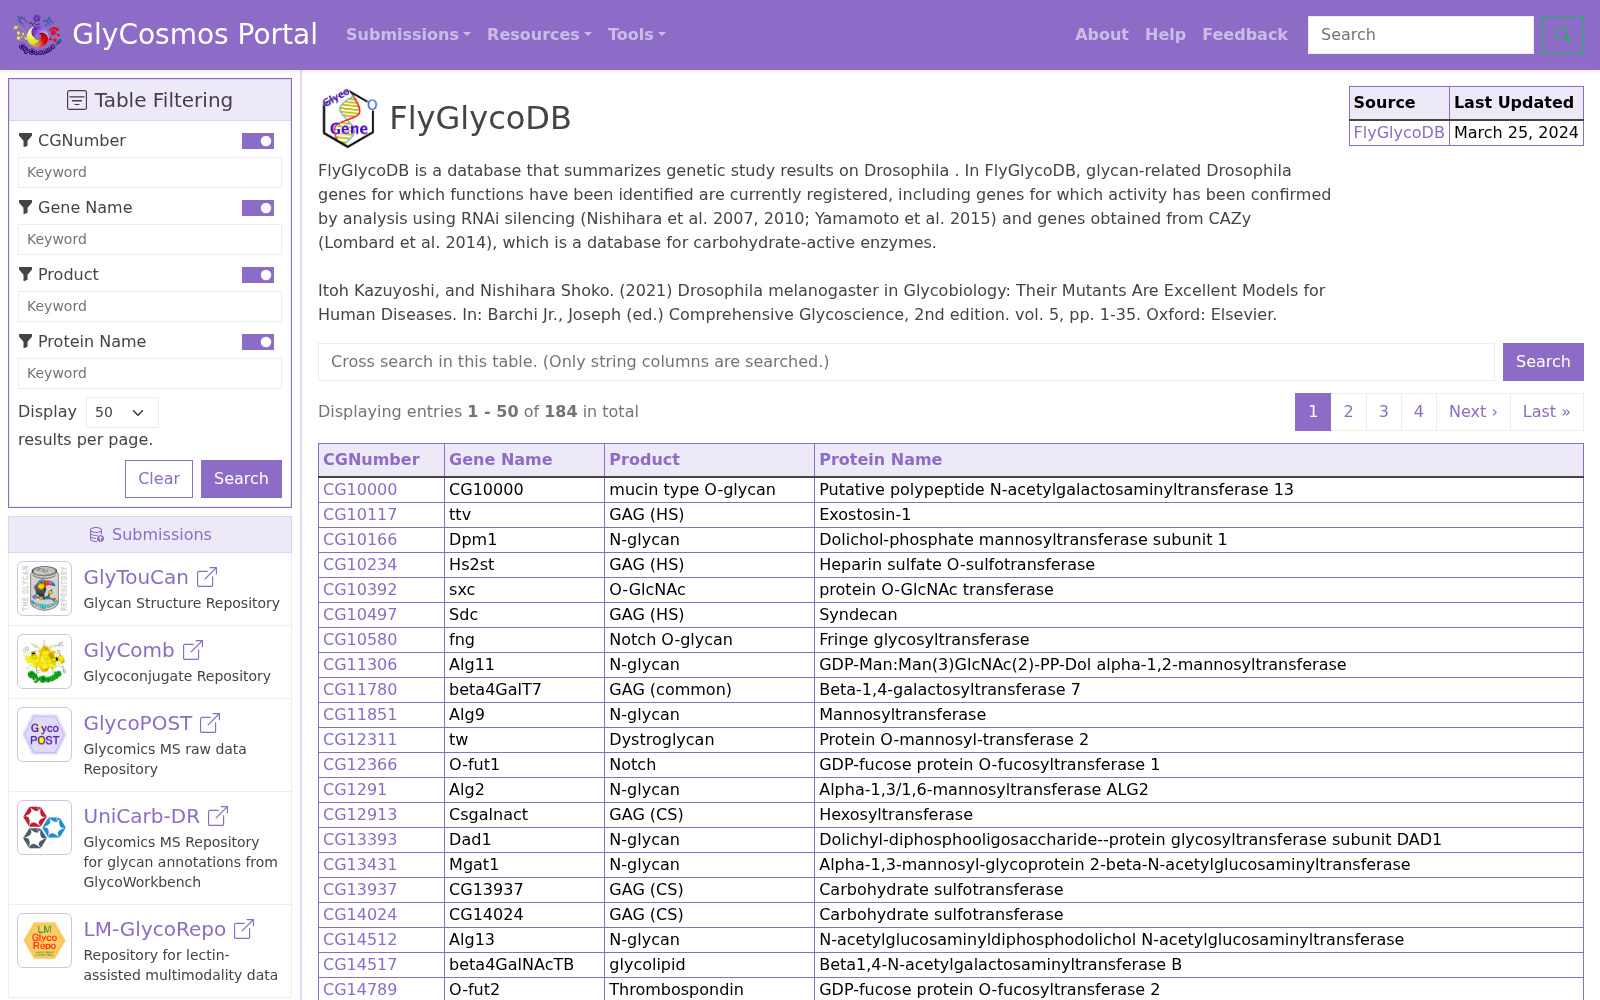Click the GlyTouCan repository thumbnail icon
Viewport: 1600px width, 1000px height.
pyautogui.click(x=45, y=588)
